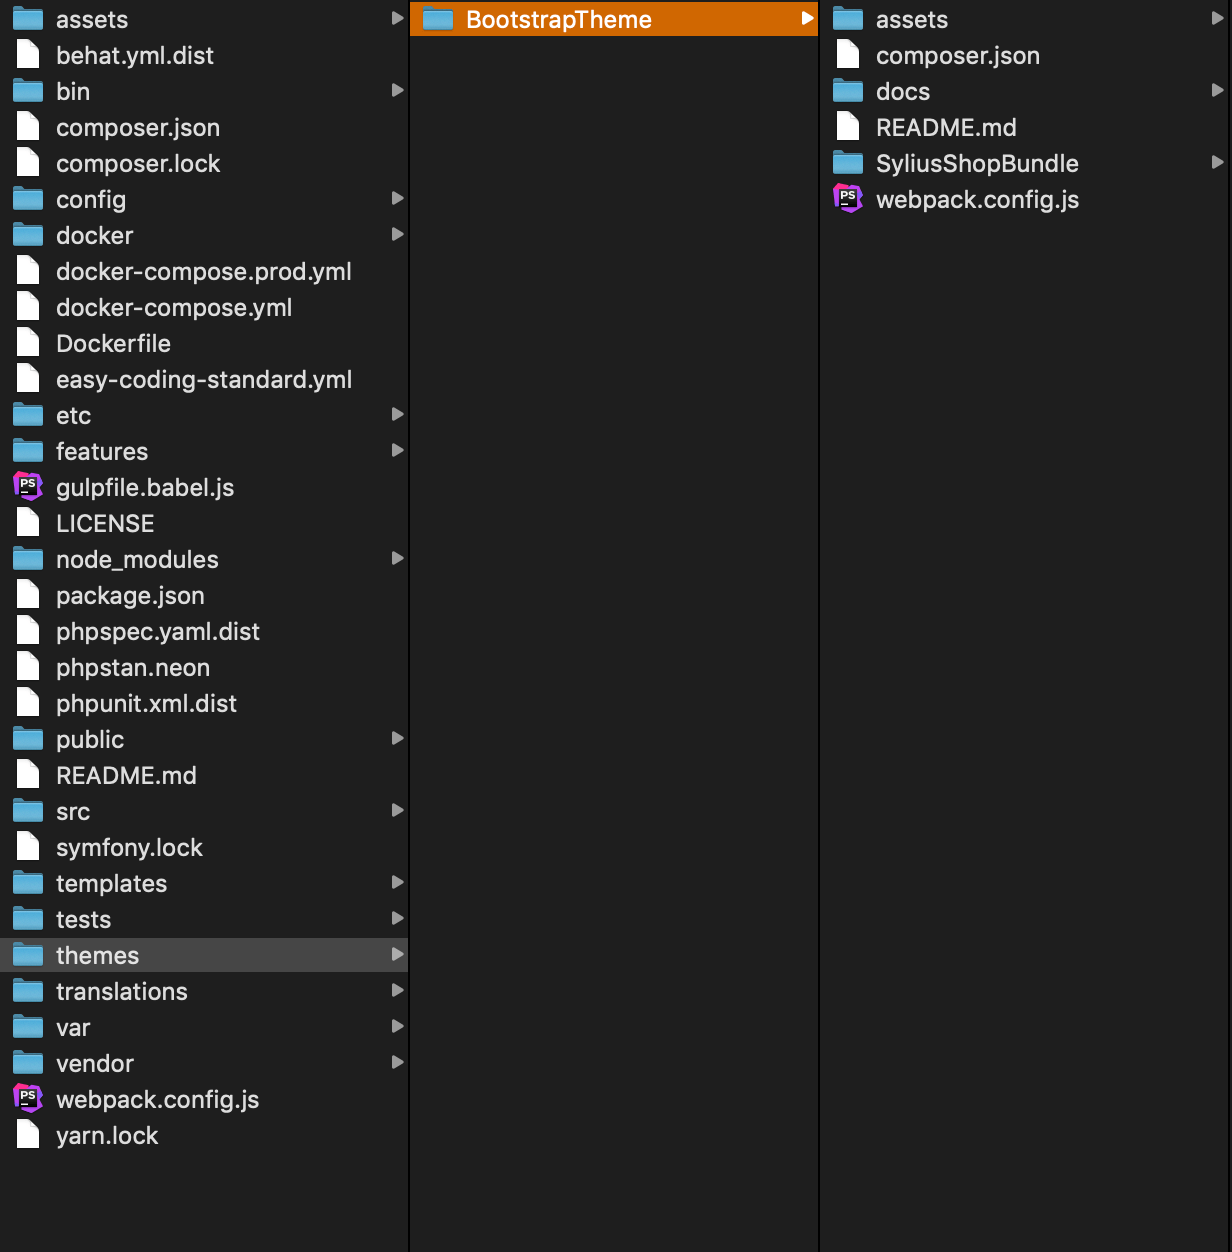Open the translations folder
Image resolution: width=1232 pixels, height=1252 pixels.
tap(121, 990)
